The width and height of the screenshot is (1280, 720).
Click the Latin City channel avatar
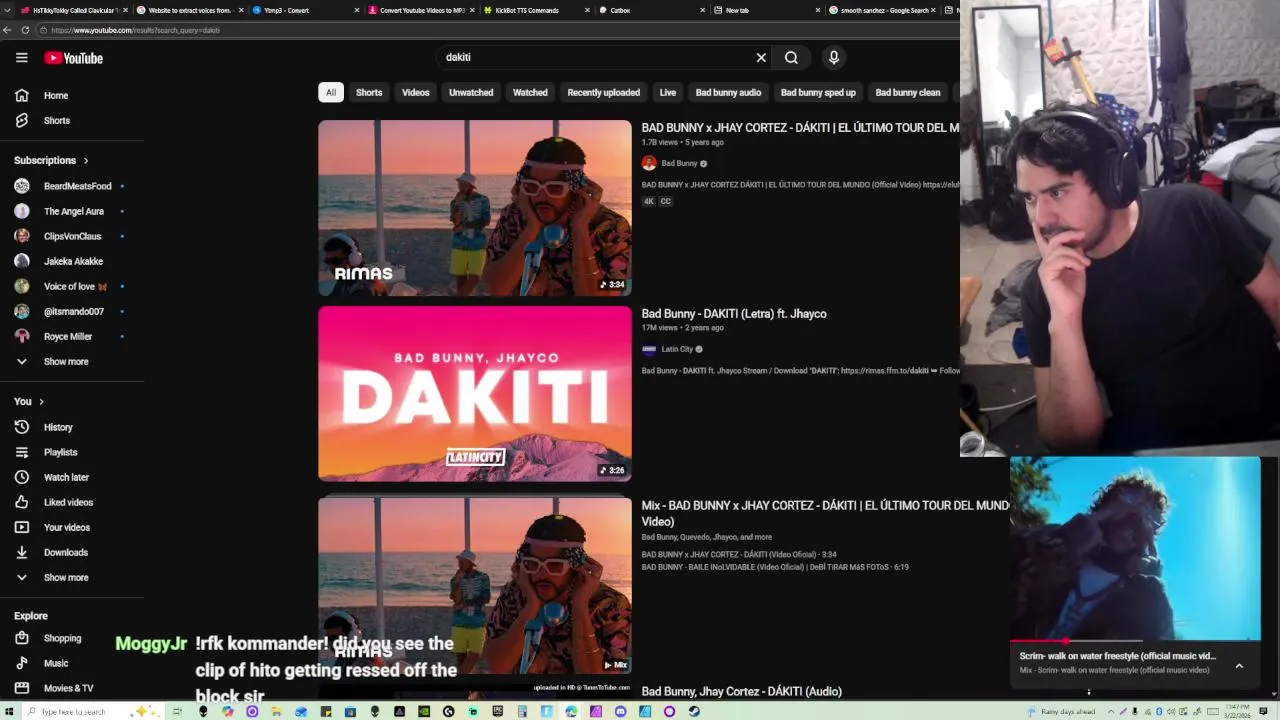649,349
